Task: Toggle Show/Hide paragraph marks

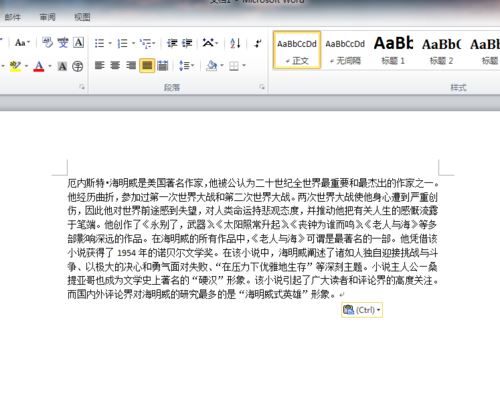Action: coord(258,43)
